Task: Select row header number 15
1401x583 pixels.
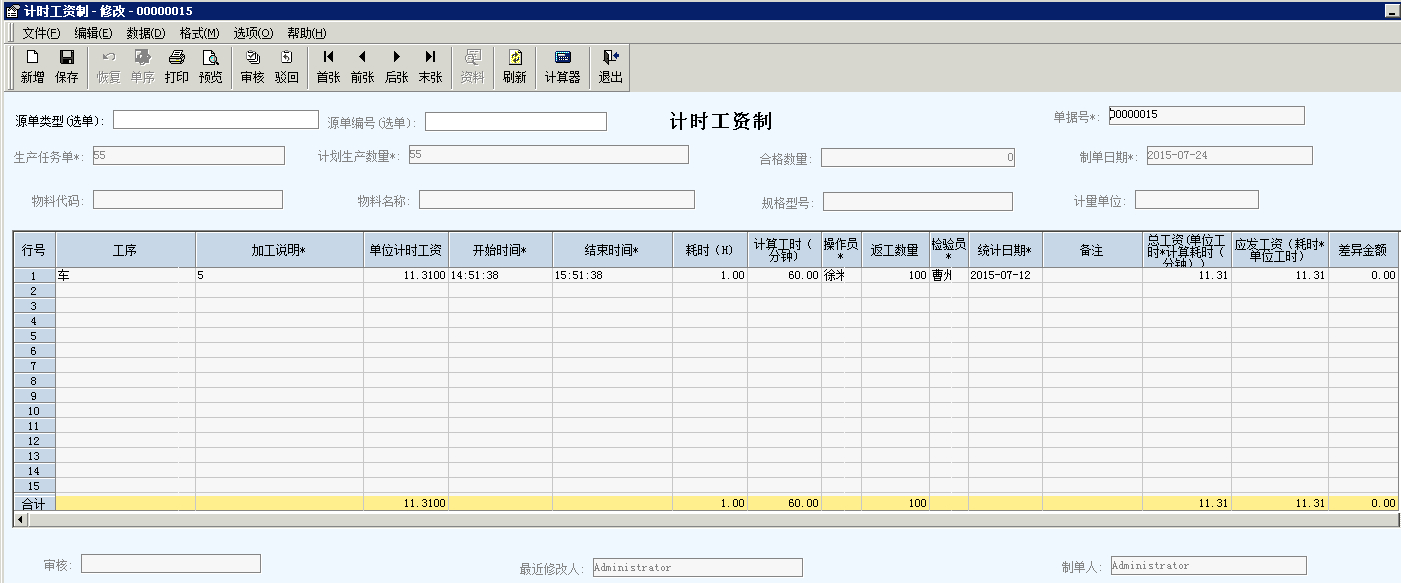Action: click(x=34, y=485)
